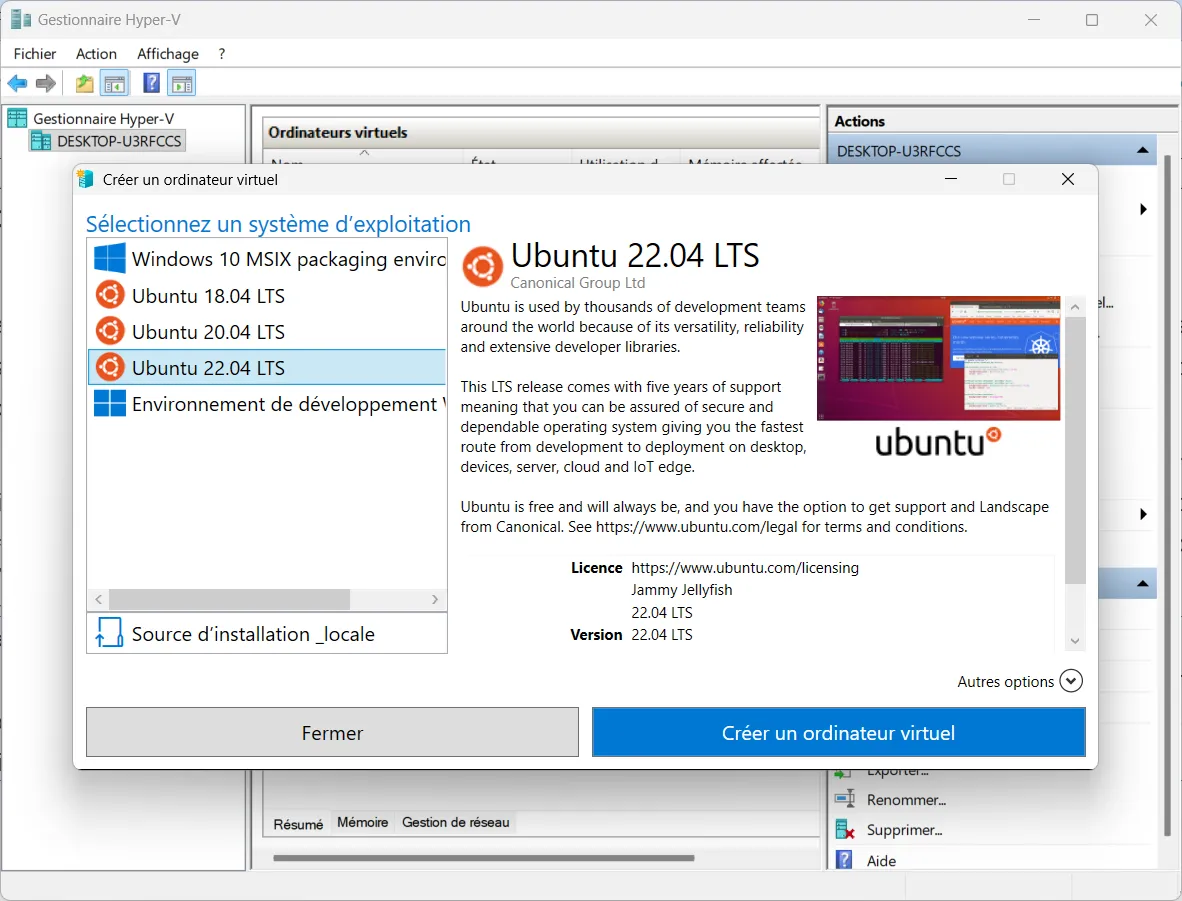Open the Fichier menu
1182x901 pixels.
click(34, 54)
